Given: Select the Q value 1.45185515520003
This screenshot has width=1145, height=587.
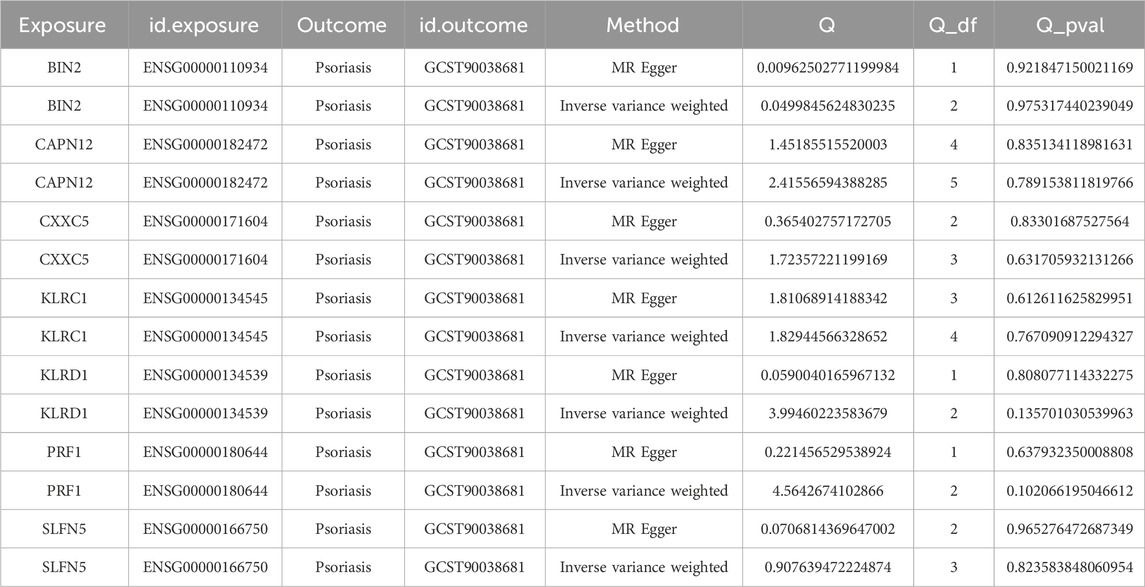Looking at the screenshot, I should [x=826, y=144].
